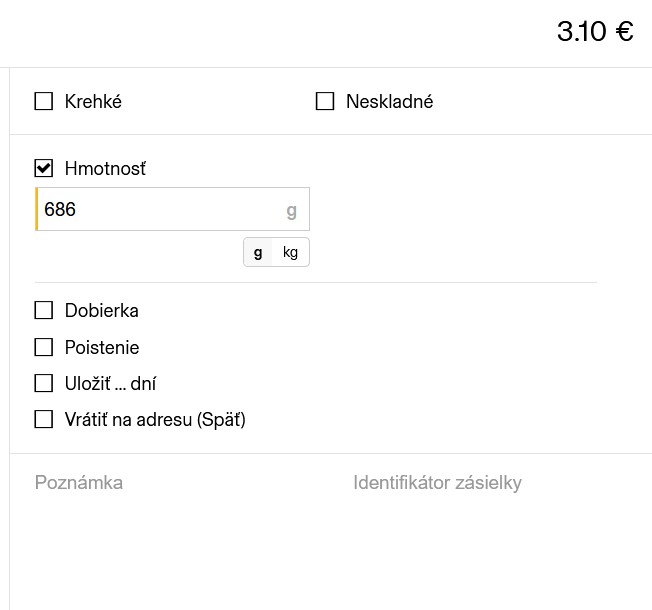The height and width of the screenshot is (610, 652).
Task: Click the weight field containing 686
Action: click(x=160, y=210)
